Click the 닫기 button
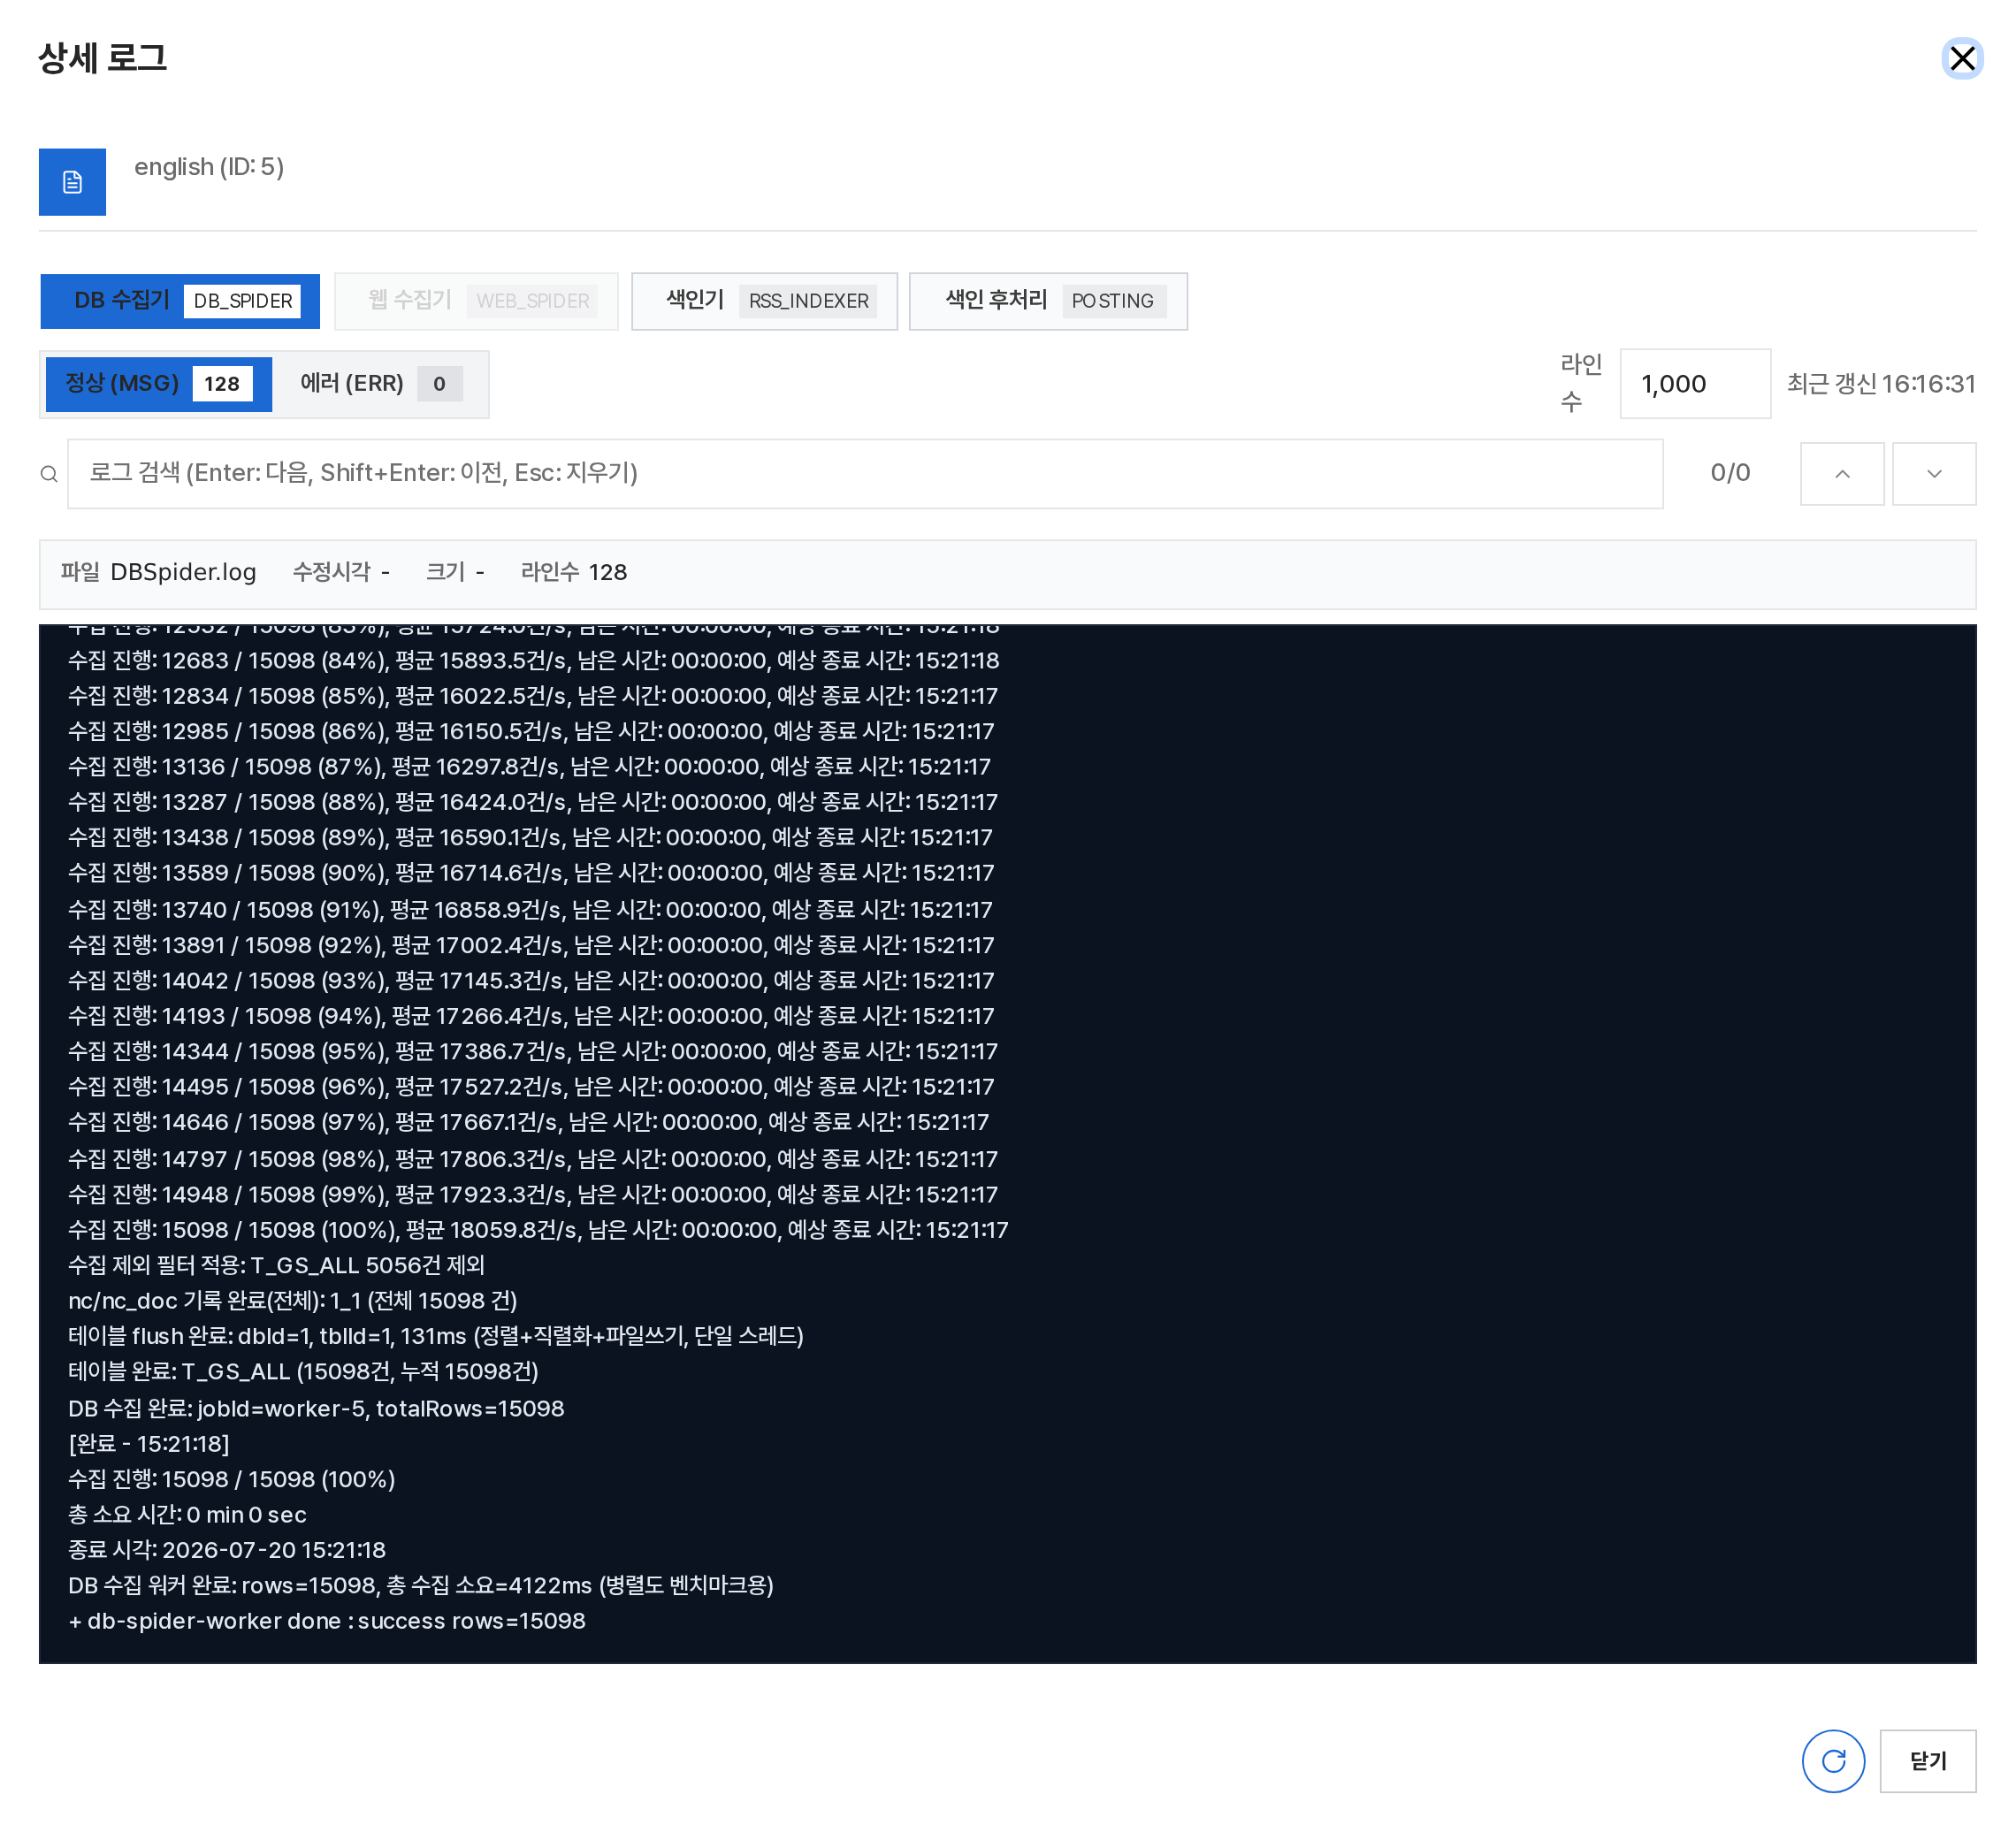The image size is (2016, 1825). click(1927, 1761)
